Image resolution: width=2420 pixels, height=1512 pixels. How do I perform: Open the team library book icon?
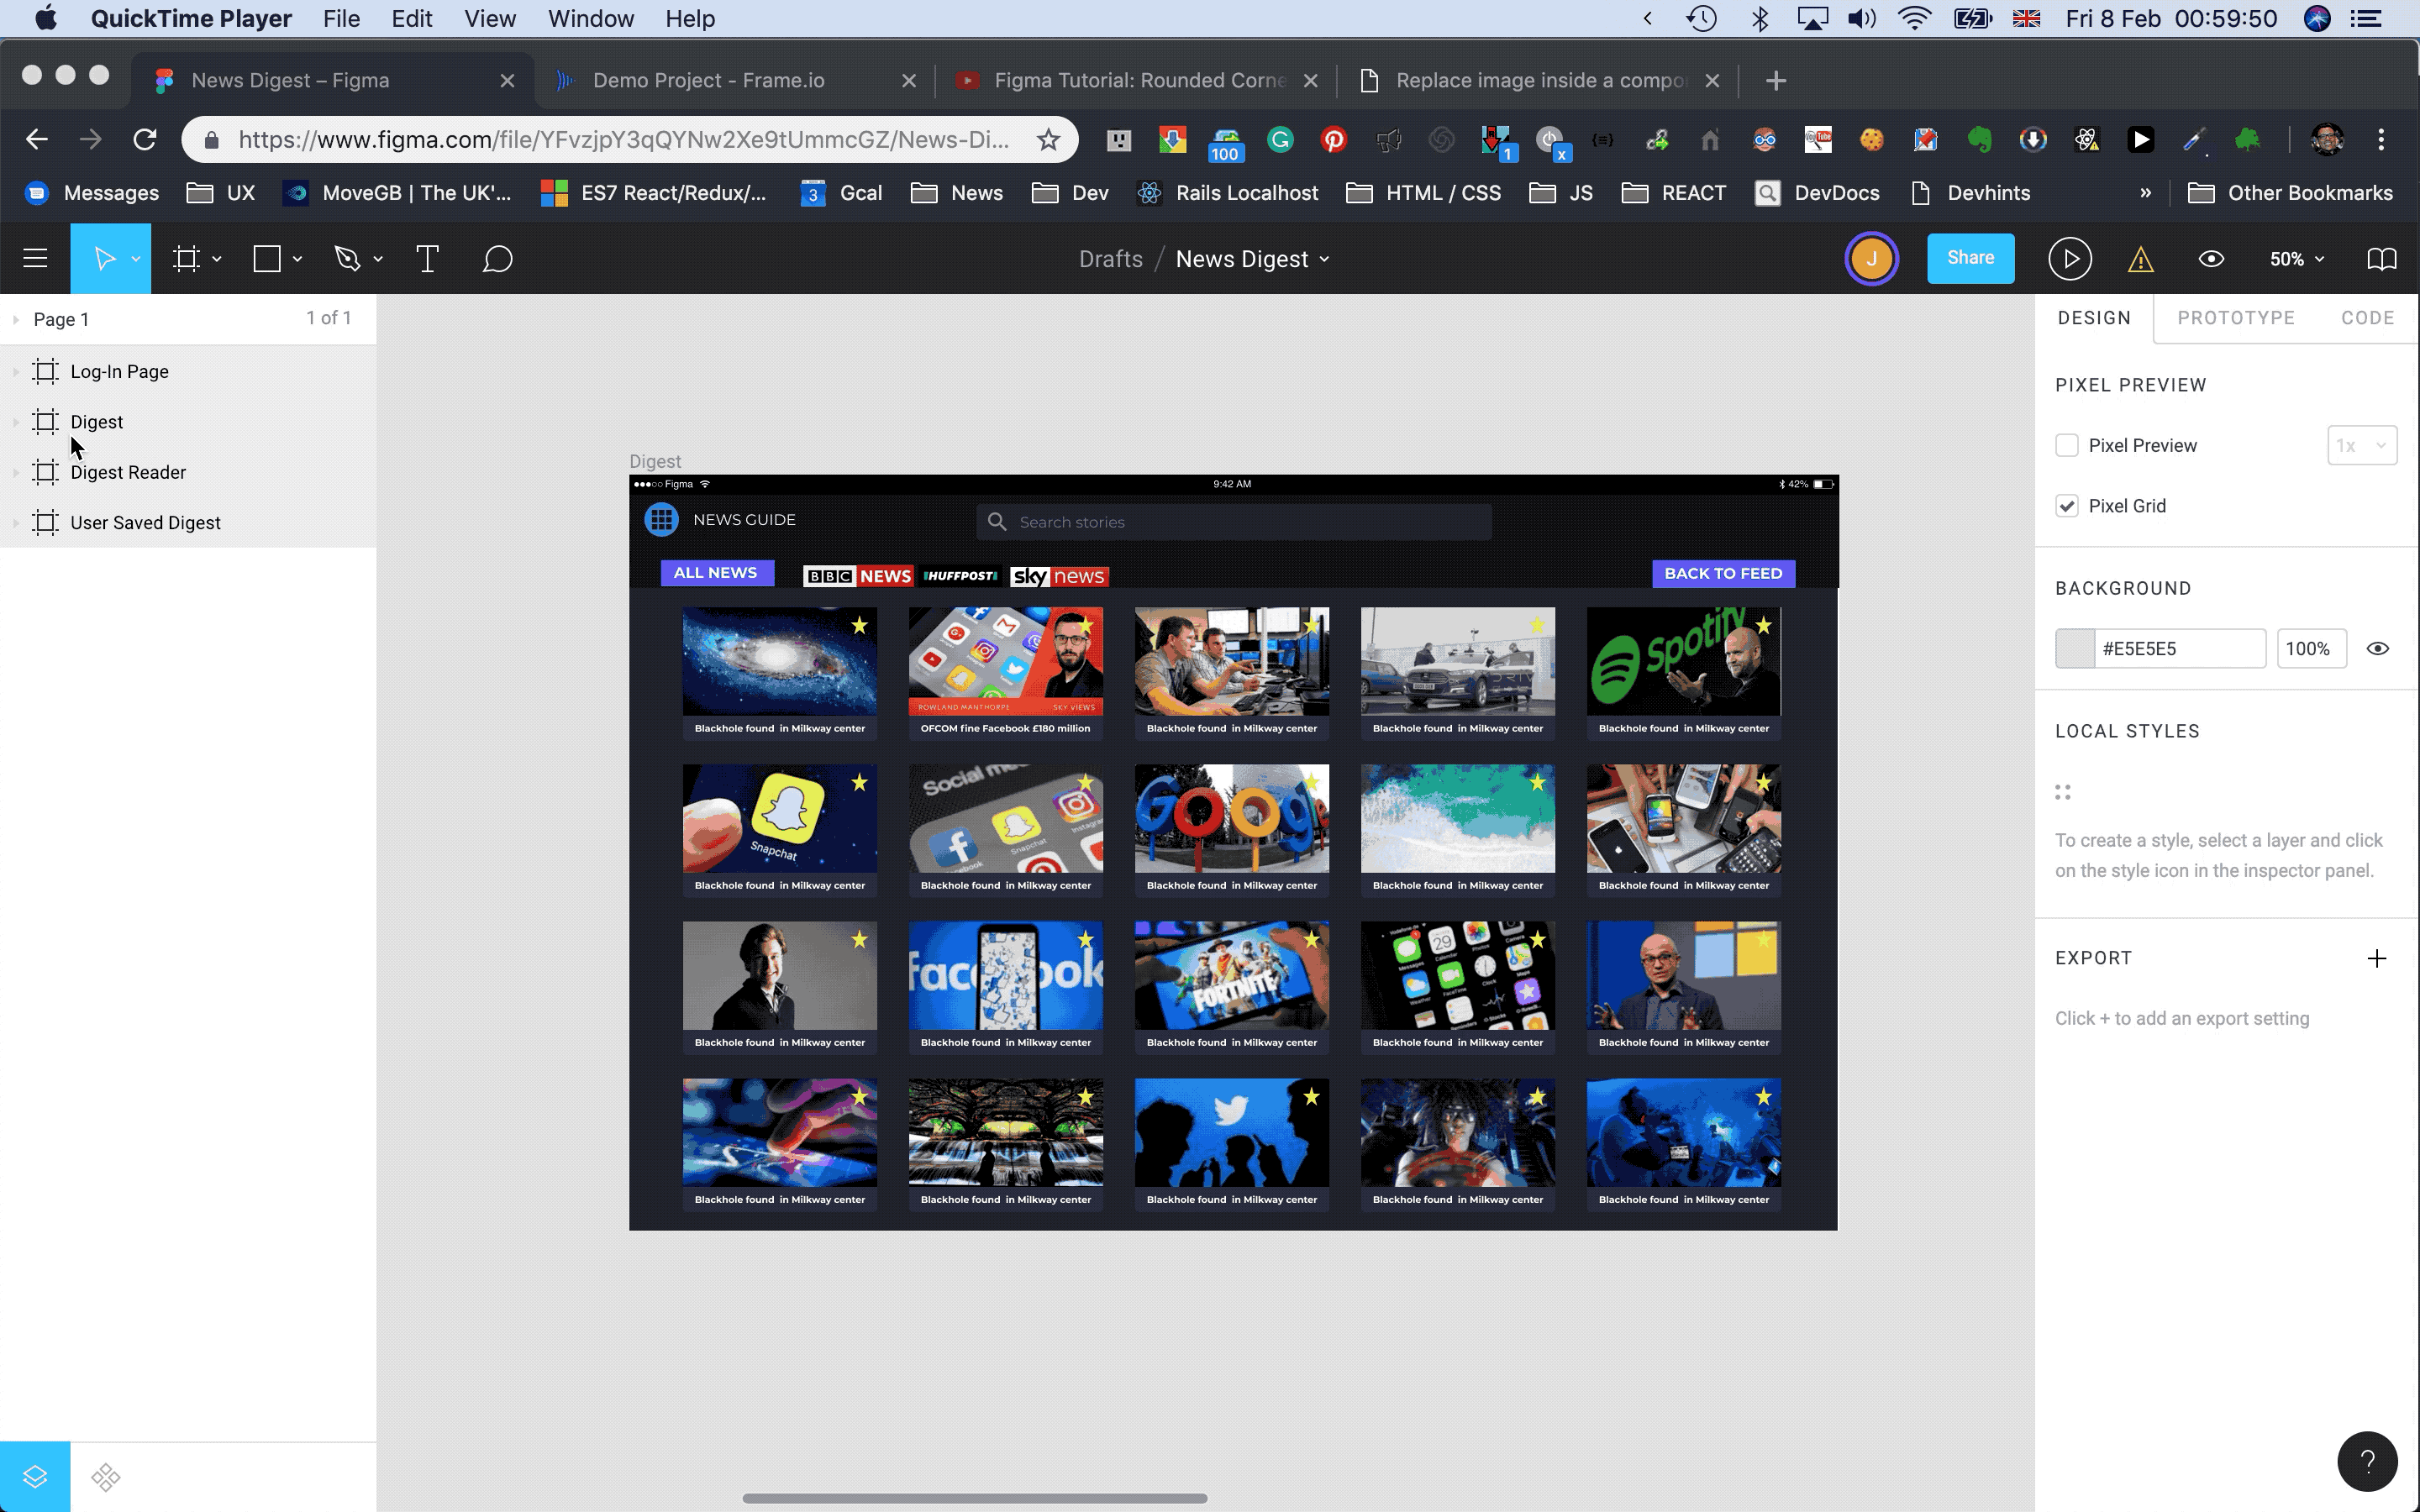coord(2382,259)
